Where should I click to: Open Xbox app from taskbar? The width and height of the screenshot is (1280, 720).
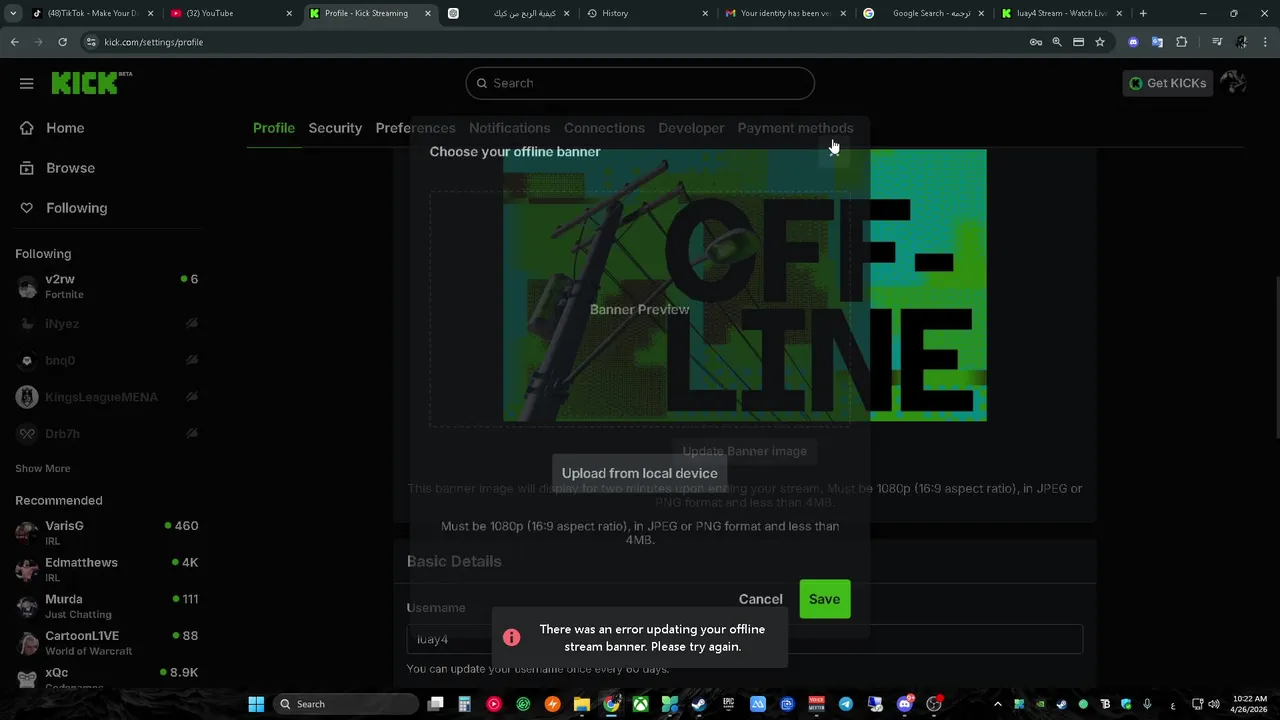click(640, 704)
